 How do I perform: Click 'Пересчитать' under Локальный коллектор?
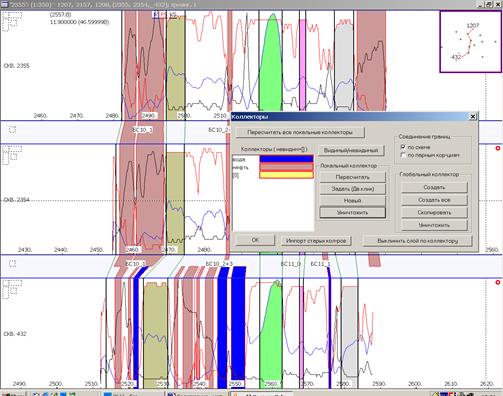point(352,177)
